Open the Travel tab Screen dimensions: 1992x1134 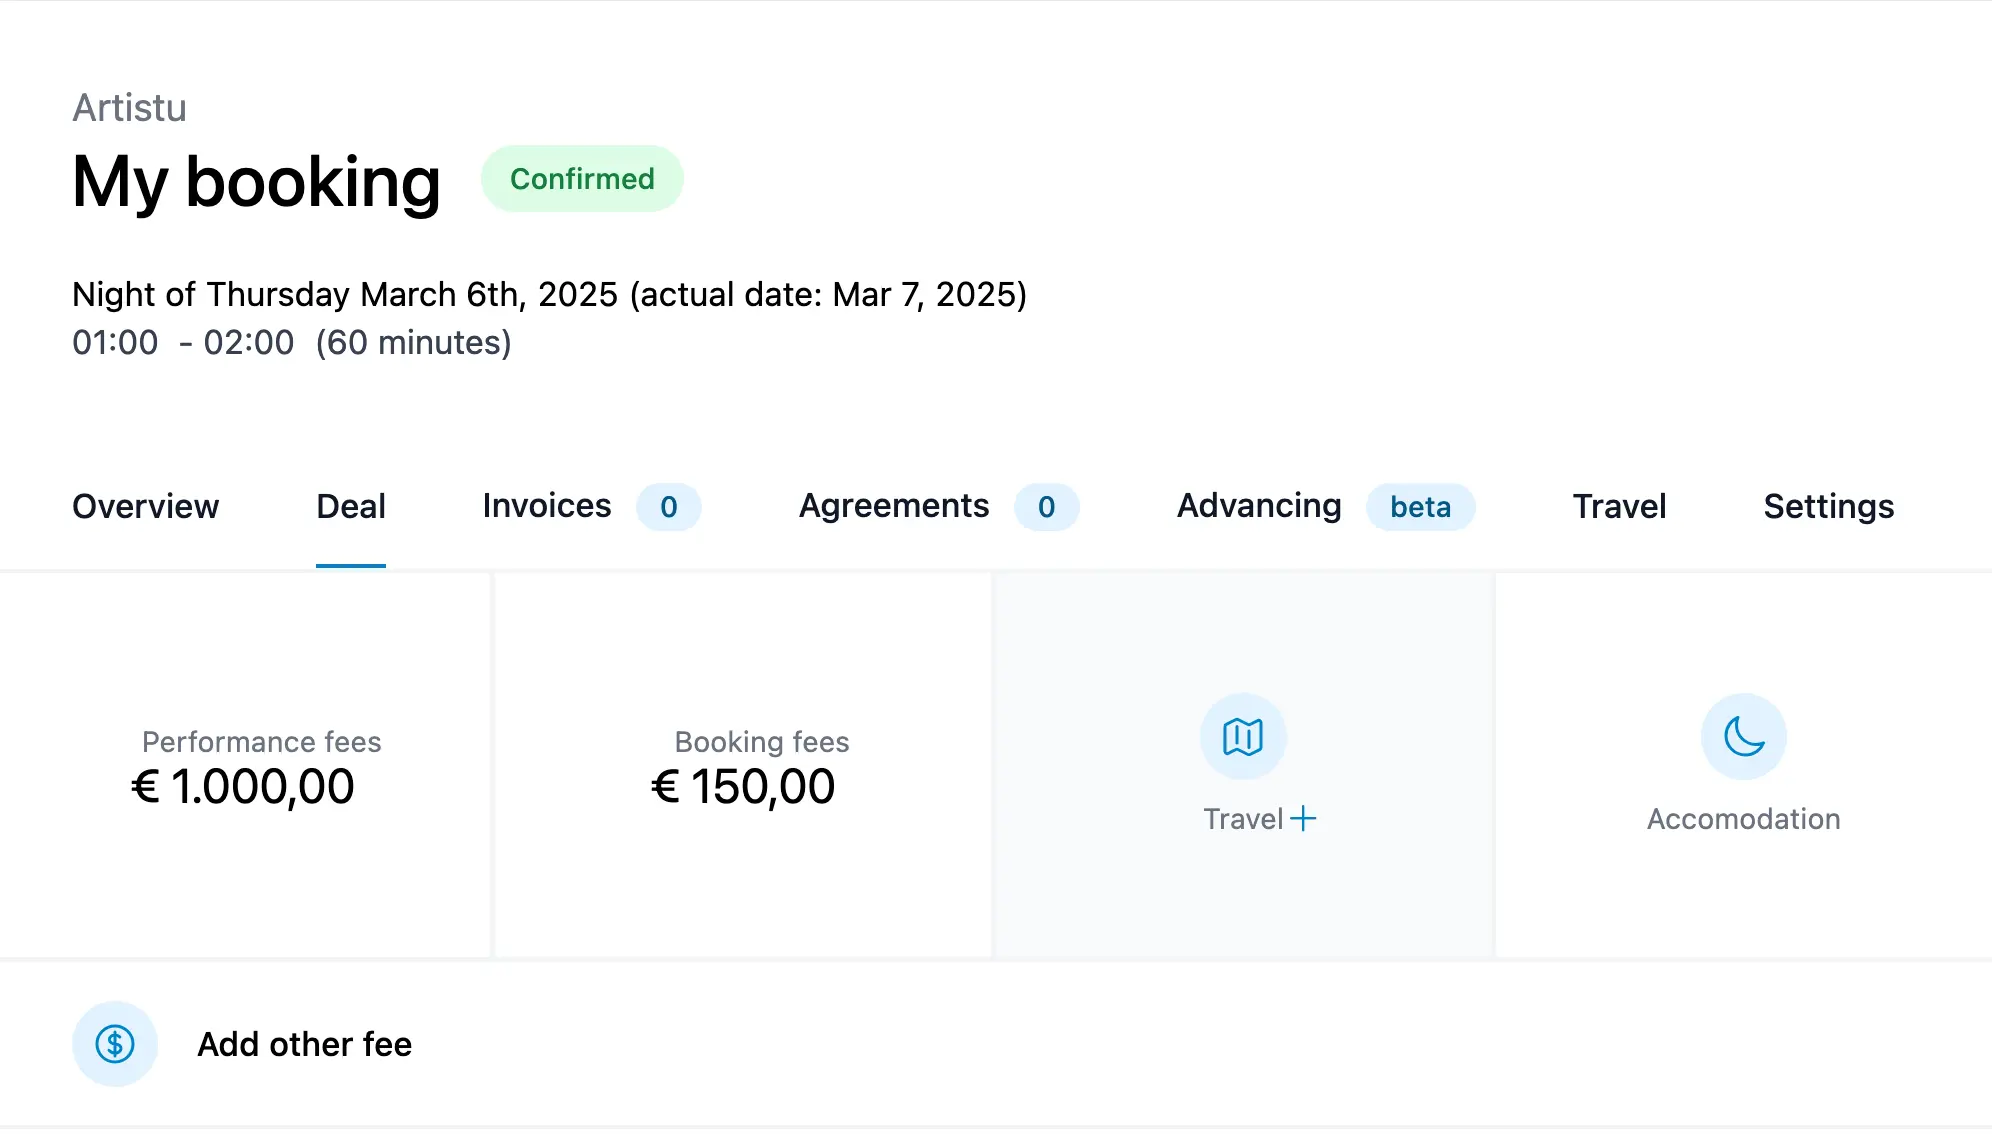1618,507
